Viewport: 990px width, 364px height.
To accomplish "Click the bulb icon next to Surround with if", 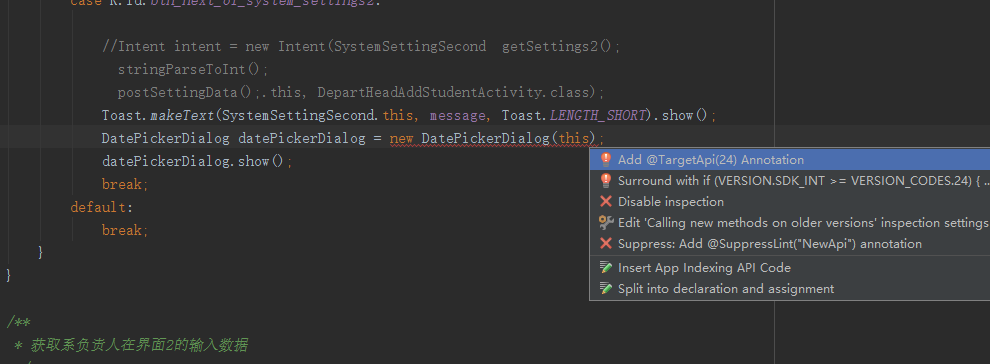I will (605, 180).
